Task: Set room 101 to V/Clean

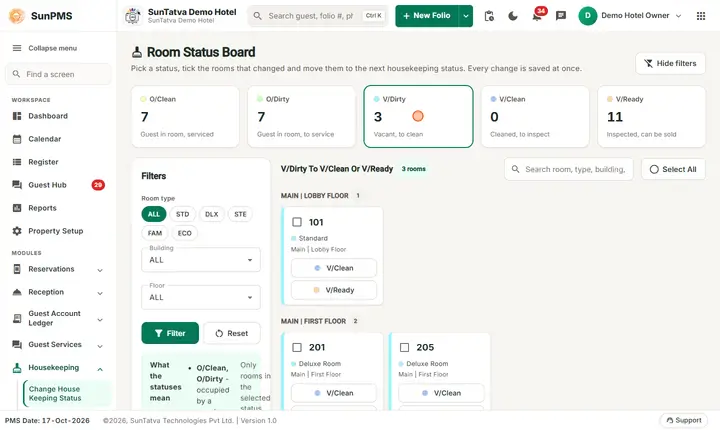Action: point(334,268)
